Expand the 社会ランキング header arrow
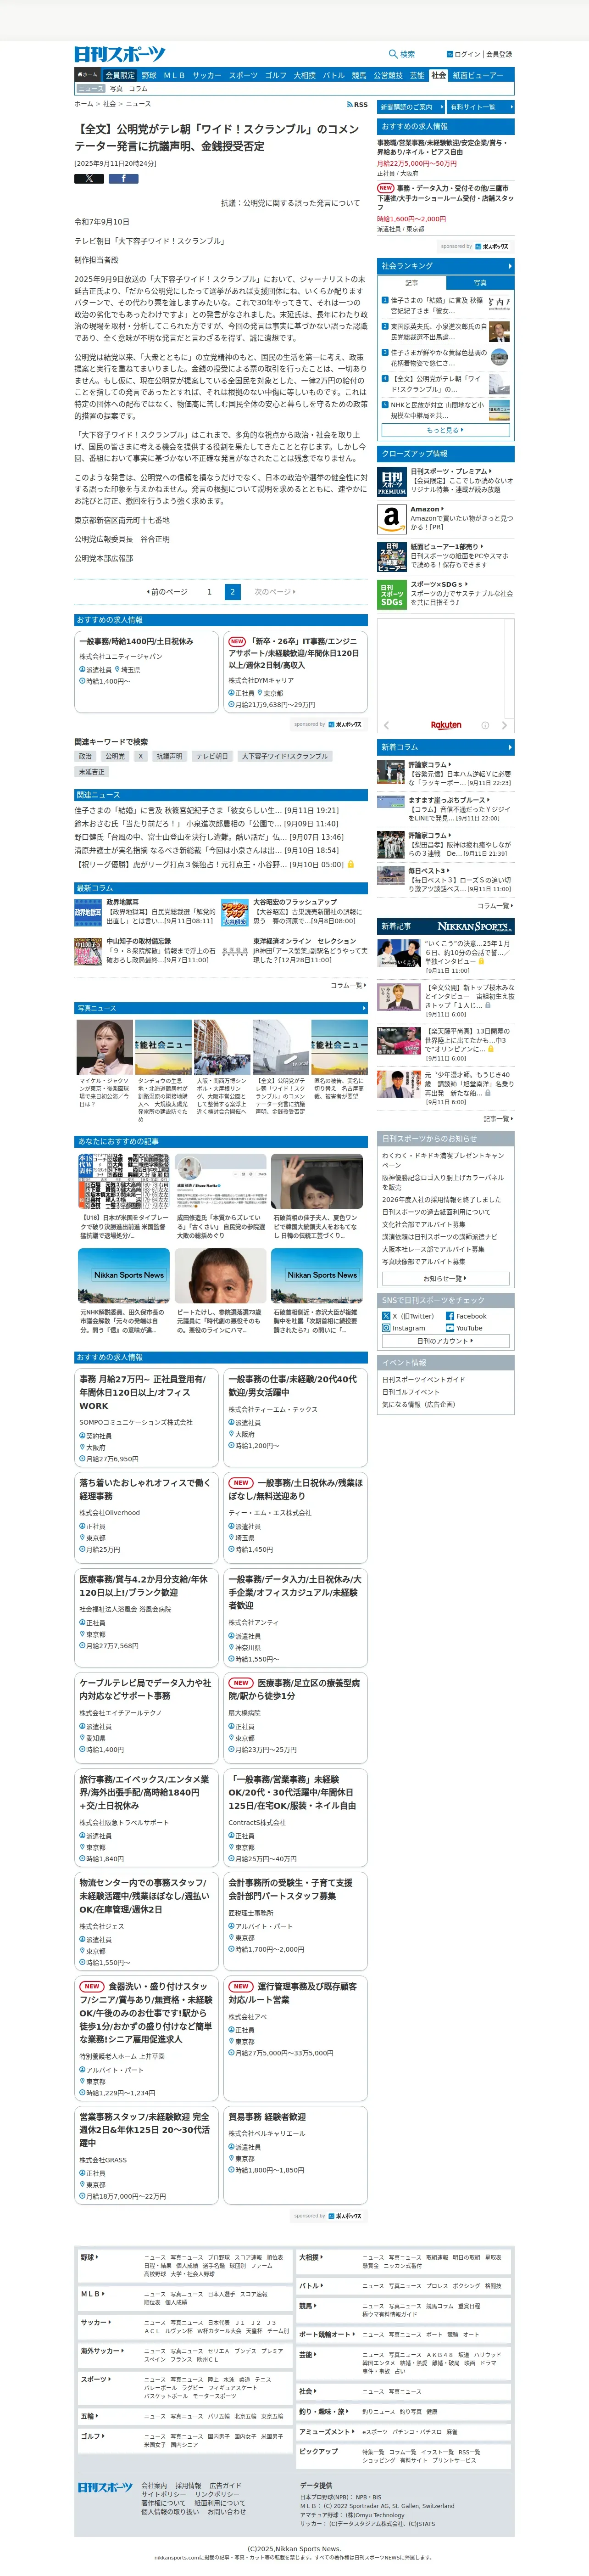Viewport: 589px width, 2576px height. point(509,266)
